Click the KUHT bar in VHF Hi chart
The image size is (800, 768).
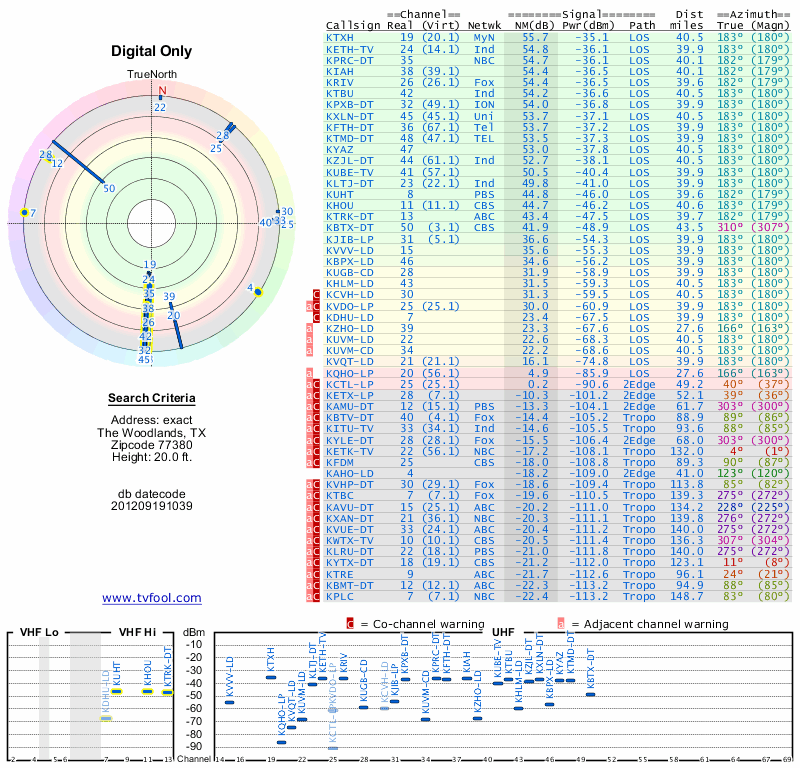116,691
